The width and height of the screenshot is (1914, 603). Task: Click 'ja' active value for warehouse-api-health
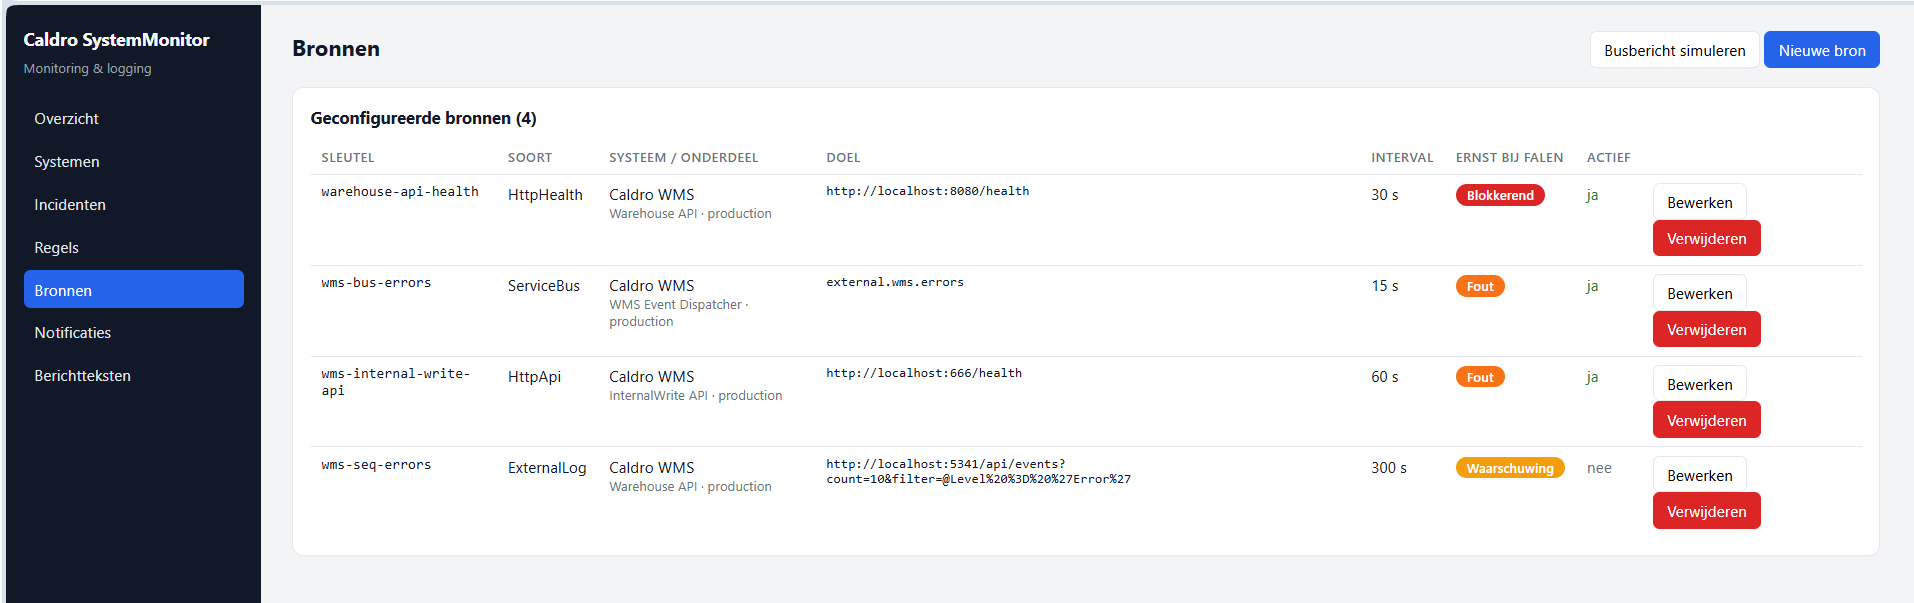[x=1592, y=195]
